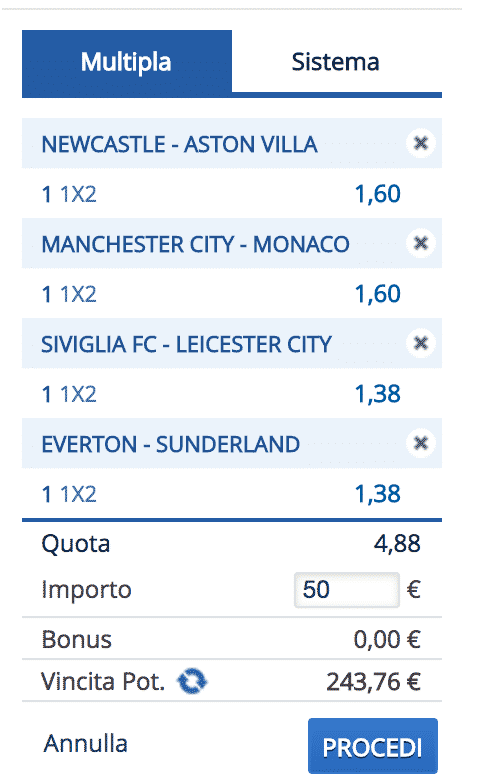Cancel the slip with Annulla
This screenshot has width=478, height=778.
[x=85, y=744]
